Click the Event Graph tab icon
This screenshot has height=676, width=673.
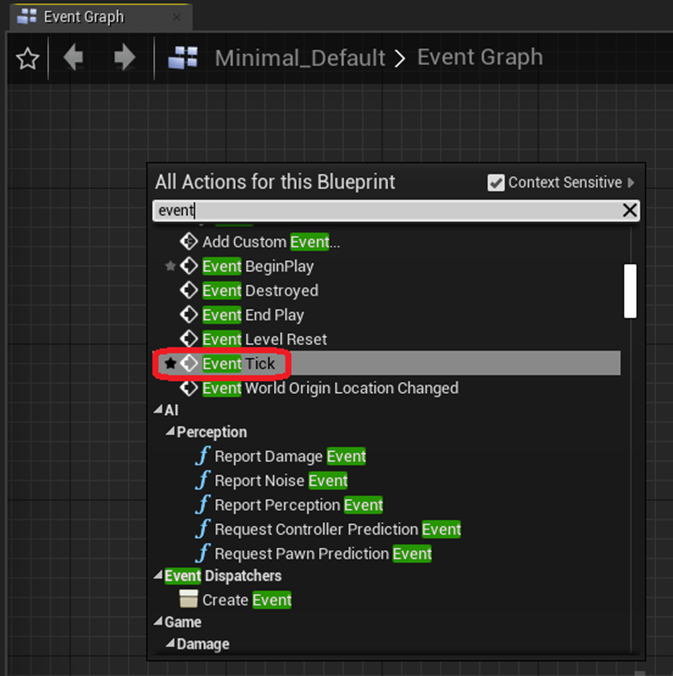pos(27,16)
